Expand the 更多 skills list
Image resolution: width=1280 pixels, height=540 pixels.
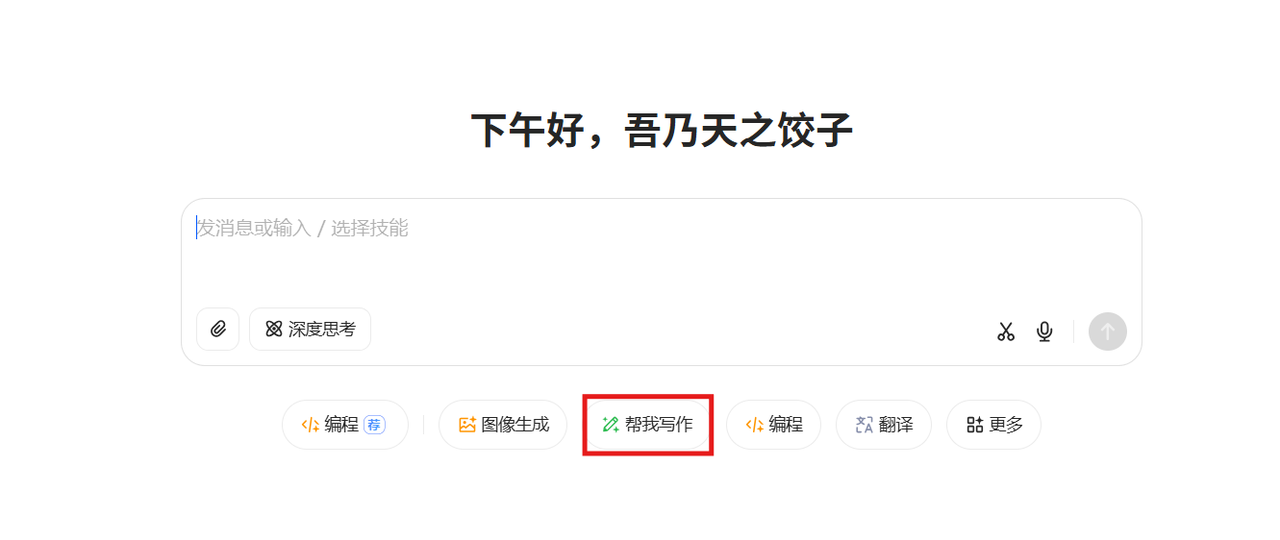994,424
